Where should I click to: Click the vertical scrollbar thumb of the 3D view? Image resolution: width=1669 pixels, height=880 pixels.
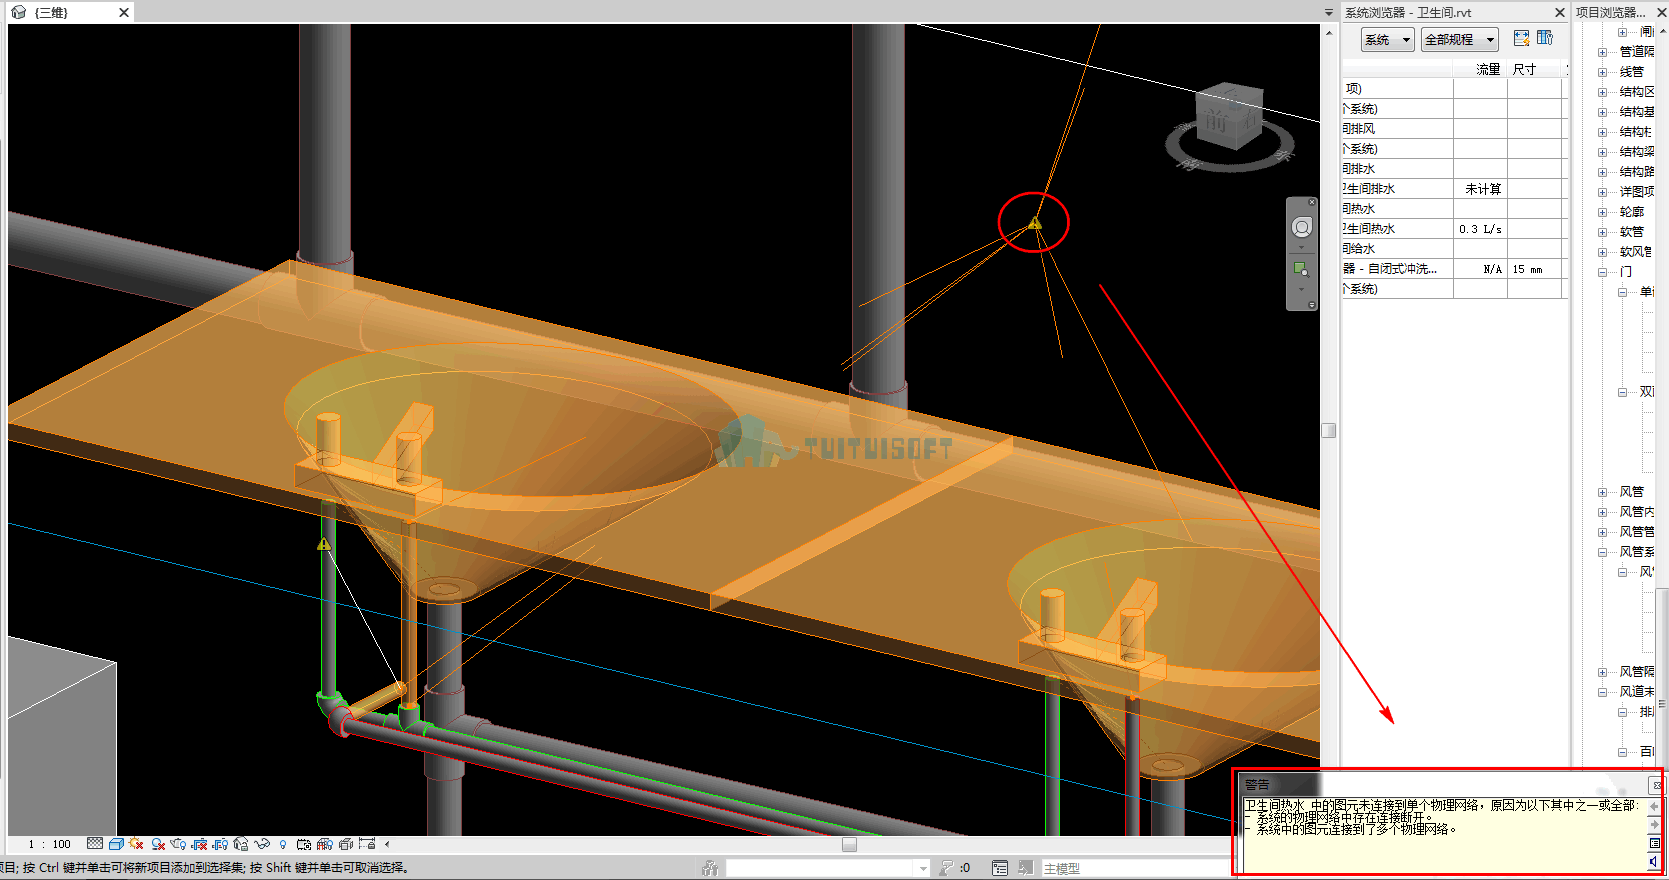click(1328, 430)
